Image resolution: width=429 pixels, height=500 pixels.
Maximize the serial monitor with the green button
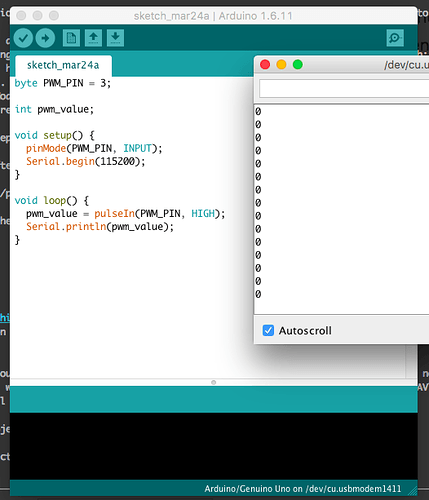coord(298,64)
